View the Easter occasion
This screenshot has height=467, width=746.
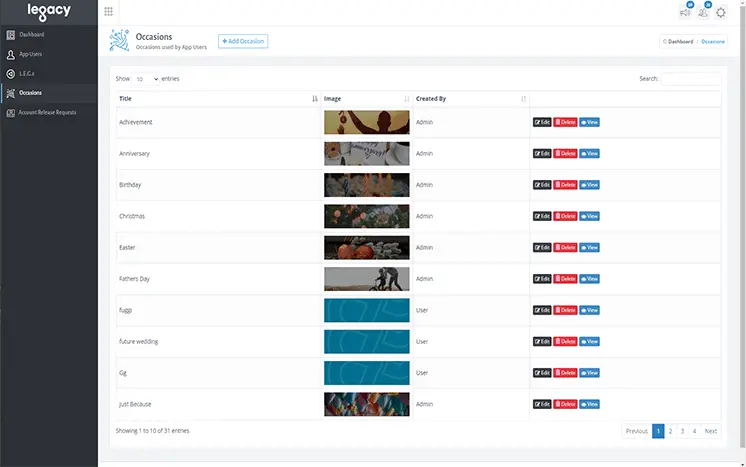click(x=589, y=248)
